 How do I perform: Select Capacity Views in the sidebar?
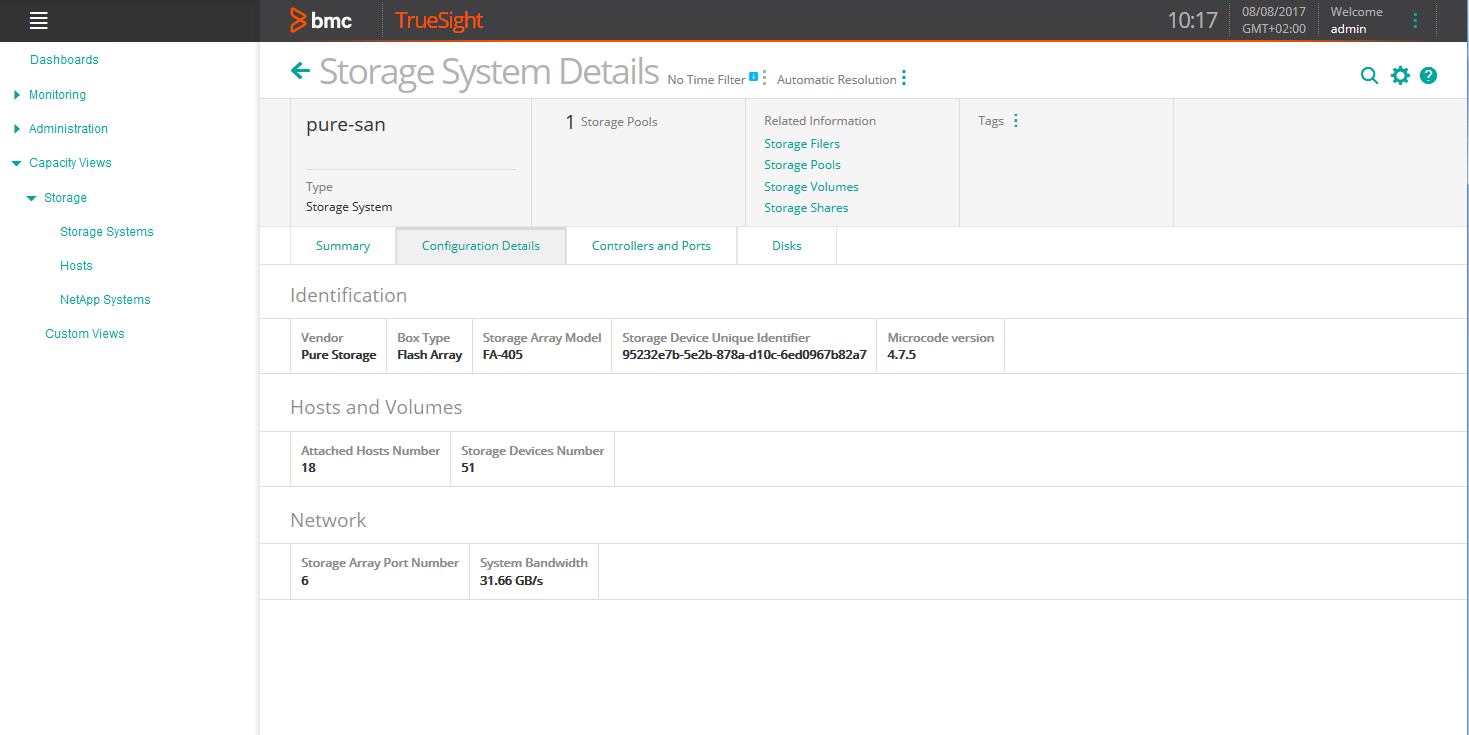70,163
